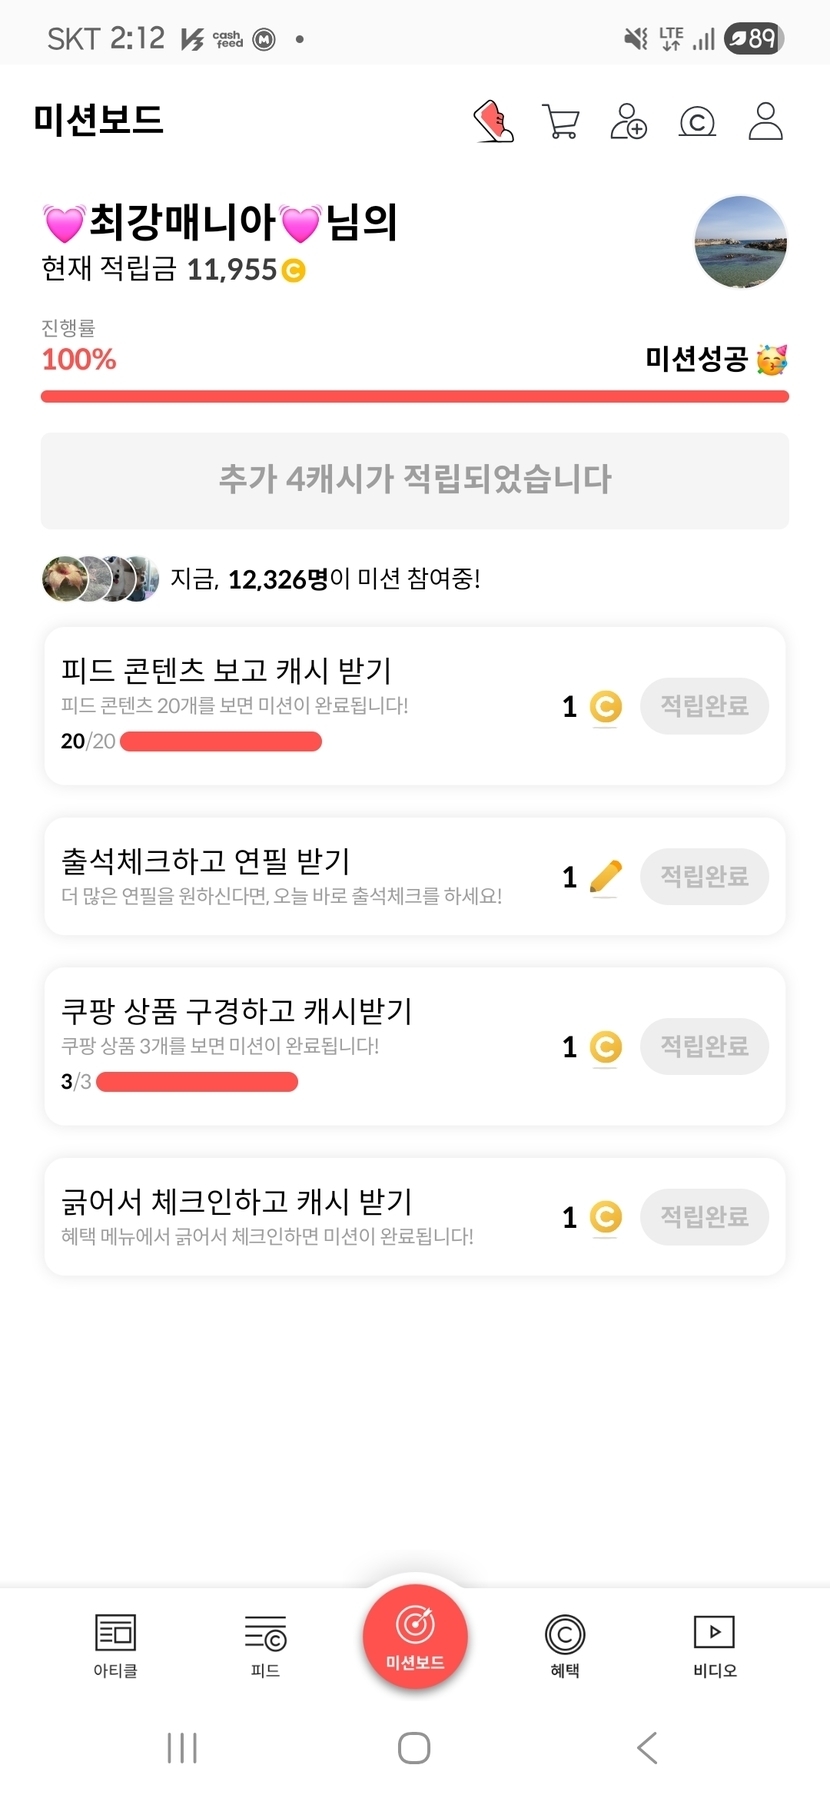The image size is (830, 1798).
Task: Tap the invite friend icon
Action: point(629,122)
